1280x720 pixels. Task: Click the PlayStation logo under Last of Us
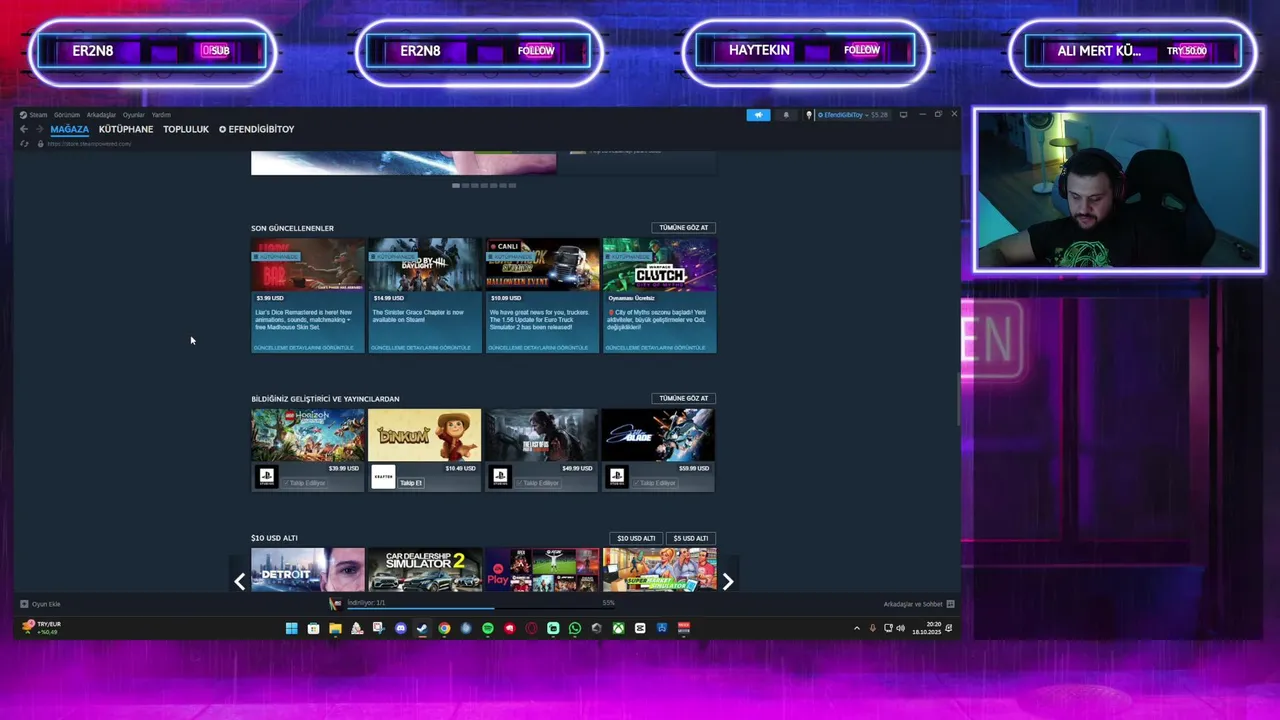(500, 477)
